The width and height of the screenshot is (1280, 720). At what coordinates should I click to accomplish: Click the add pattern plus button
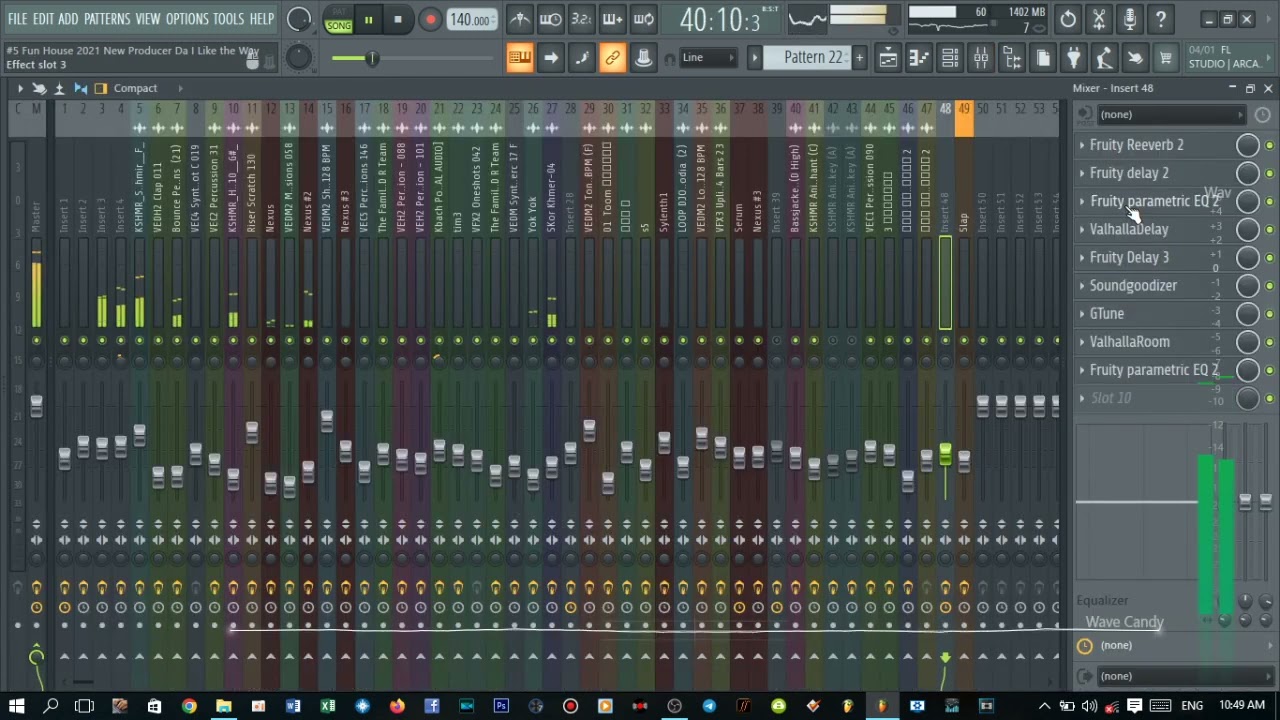coord(859,58)
